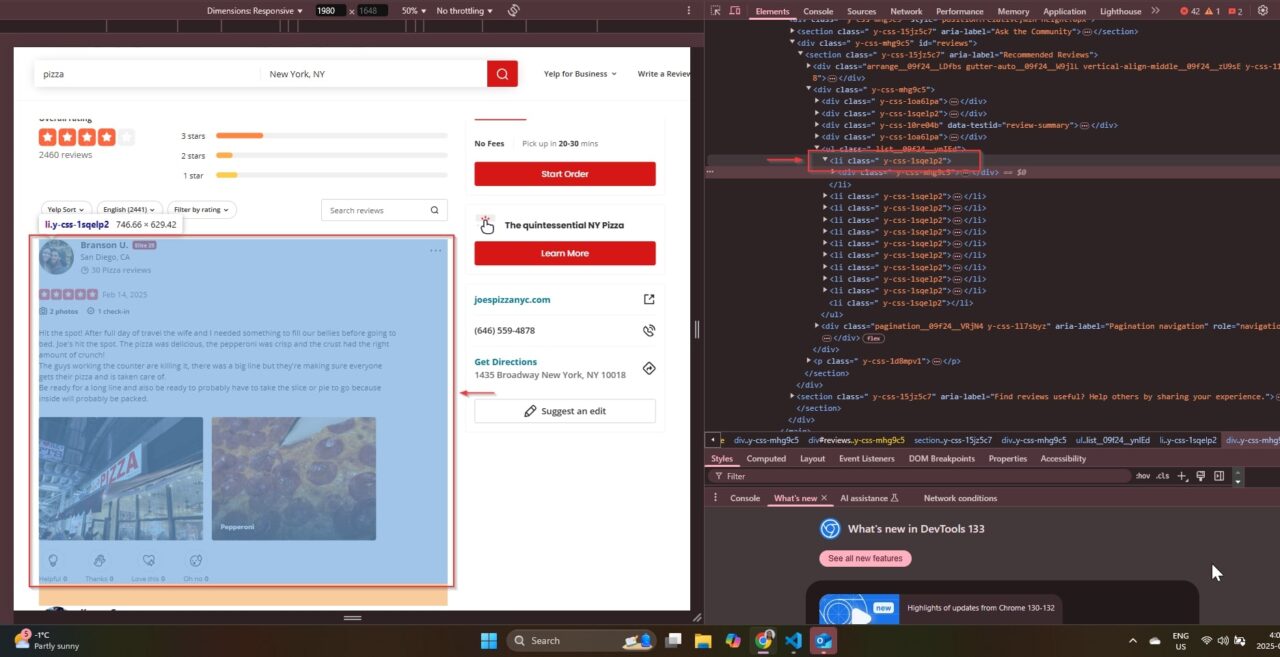Click the new style rule plus icon
This screenshot has width=1280, height=657.
coord(1182,476)
